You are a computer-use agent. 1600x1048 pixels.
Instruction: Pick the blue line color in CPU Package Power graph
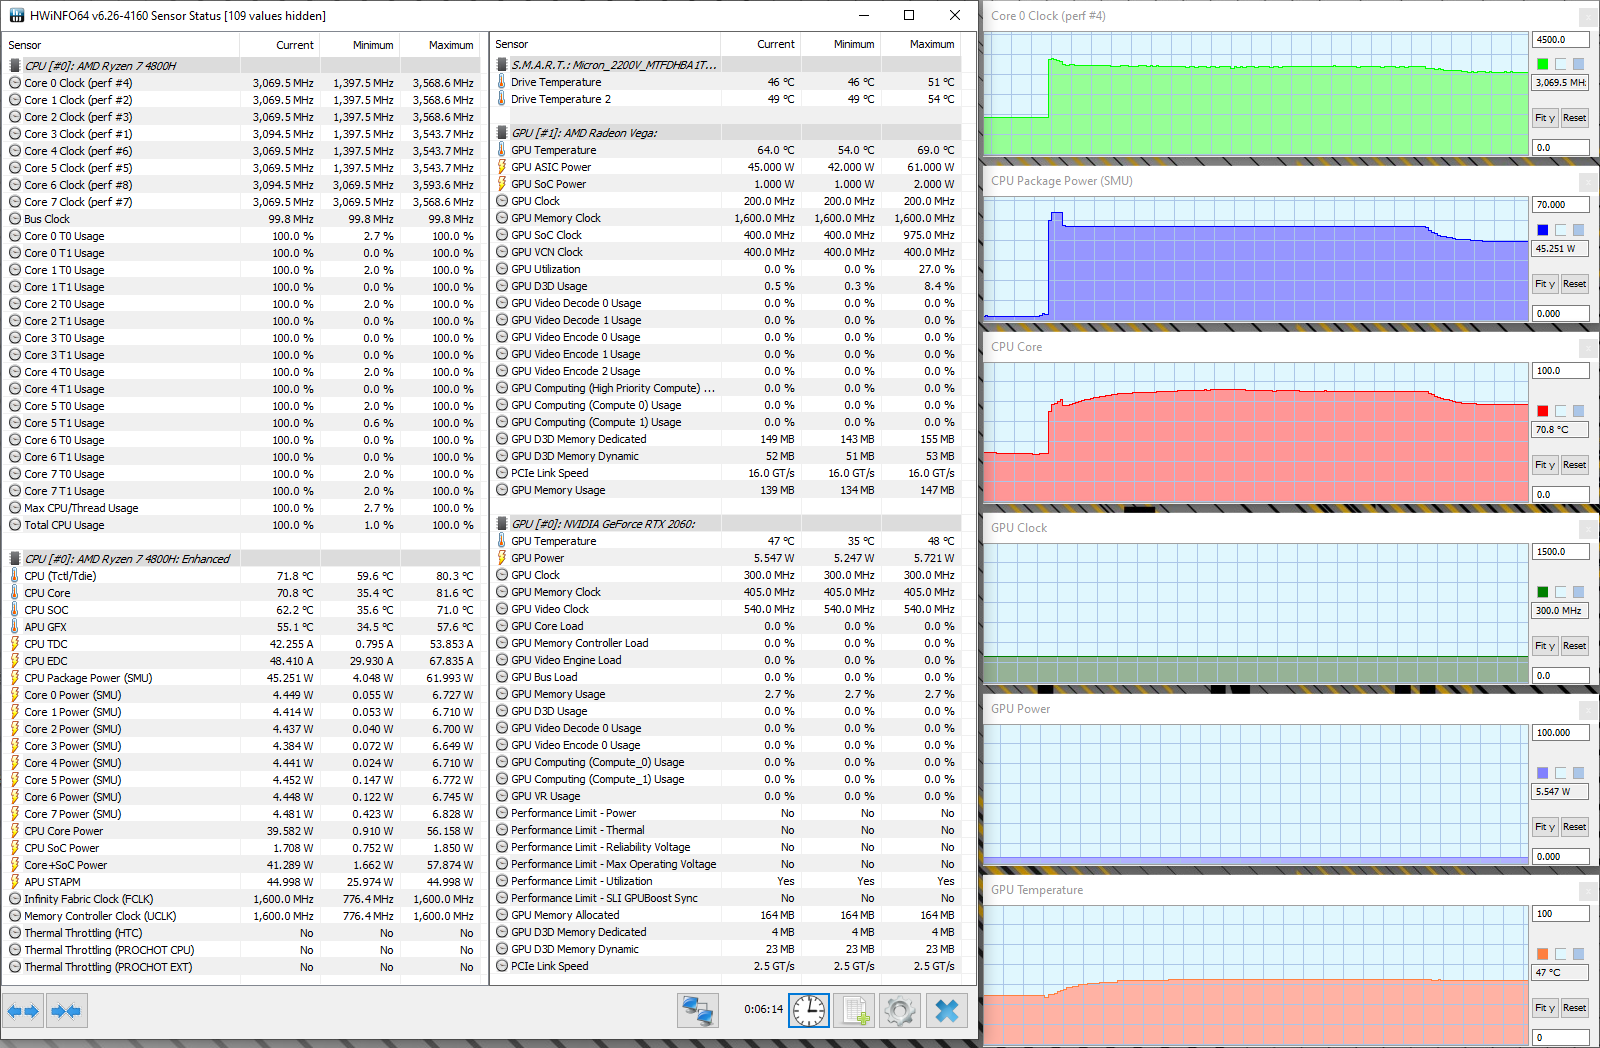tap(1542, 230)
